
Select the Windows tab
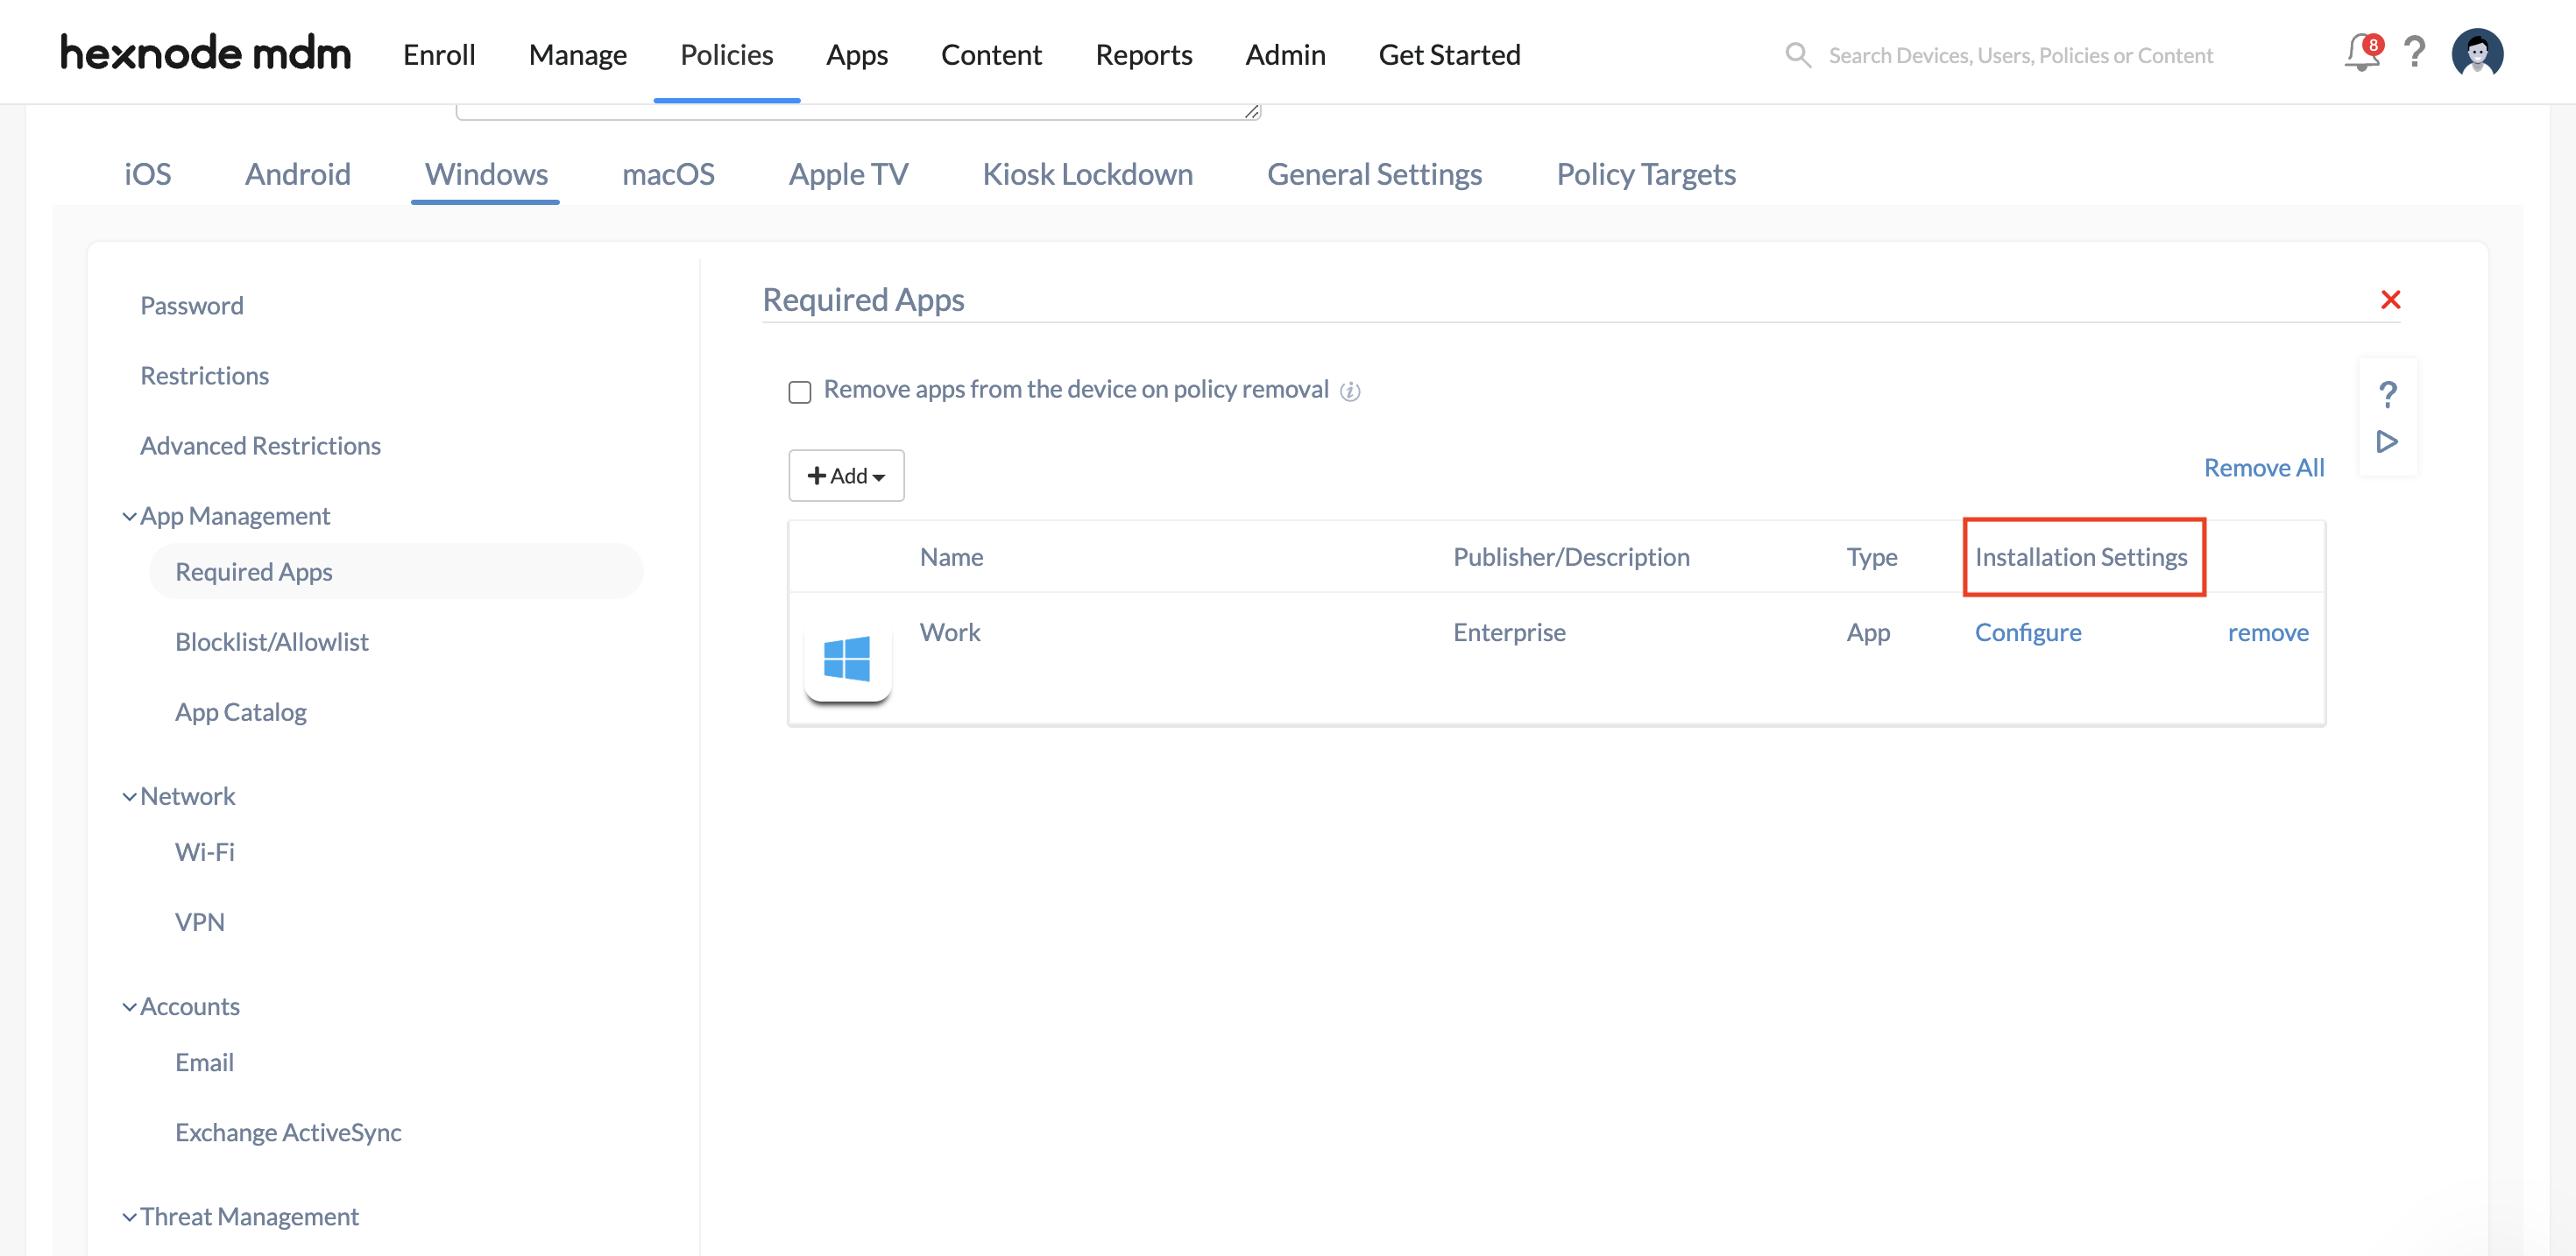pyautogui.click(x=486, y=173)
